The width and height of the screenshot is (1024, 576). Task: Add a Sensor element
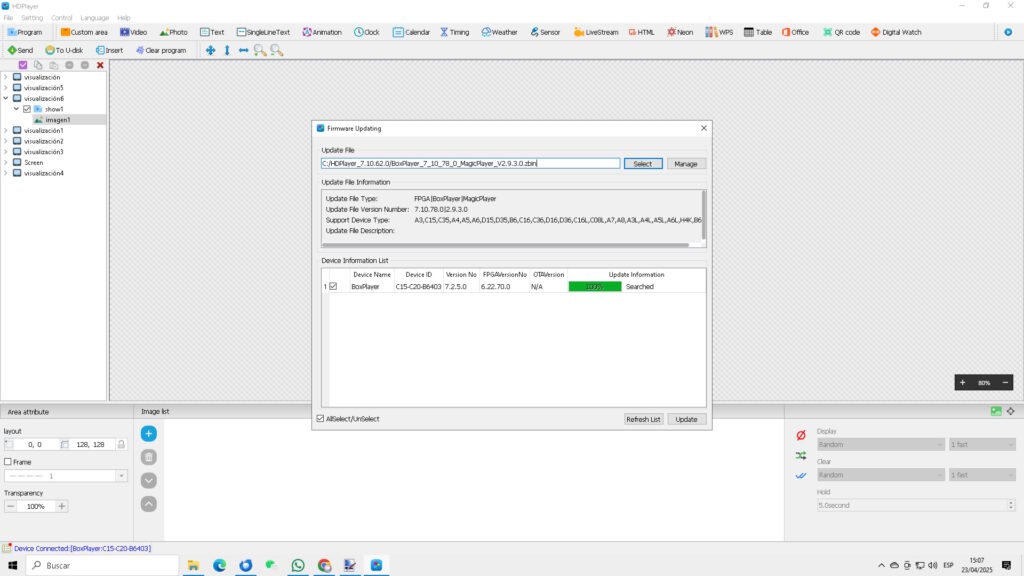(545, 32)
